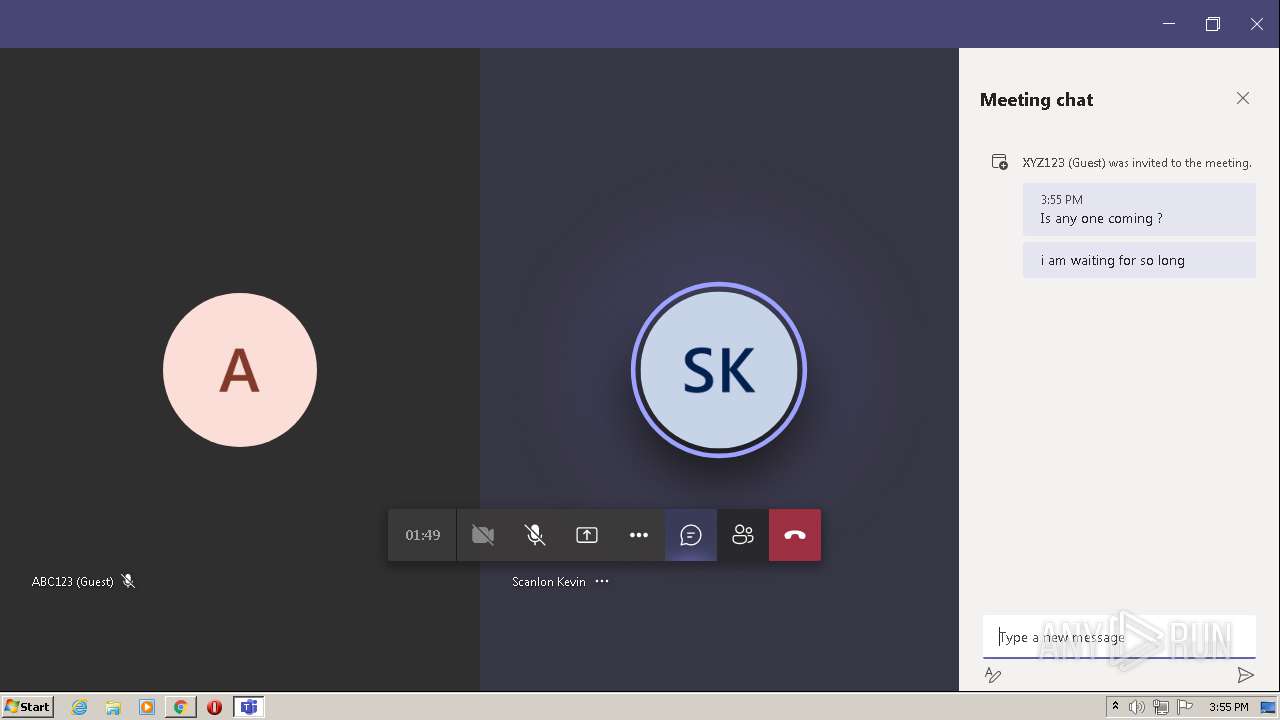Click the Scanlon Kevin name label
Screen dimensions: 1280x720
coord(549,581)
